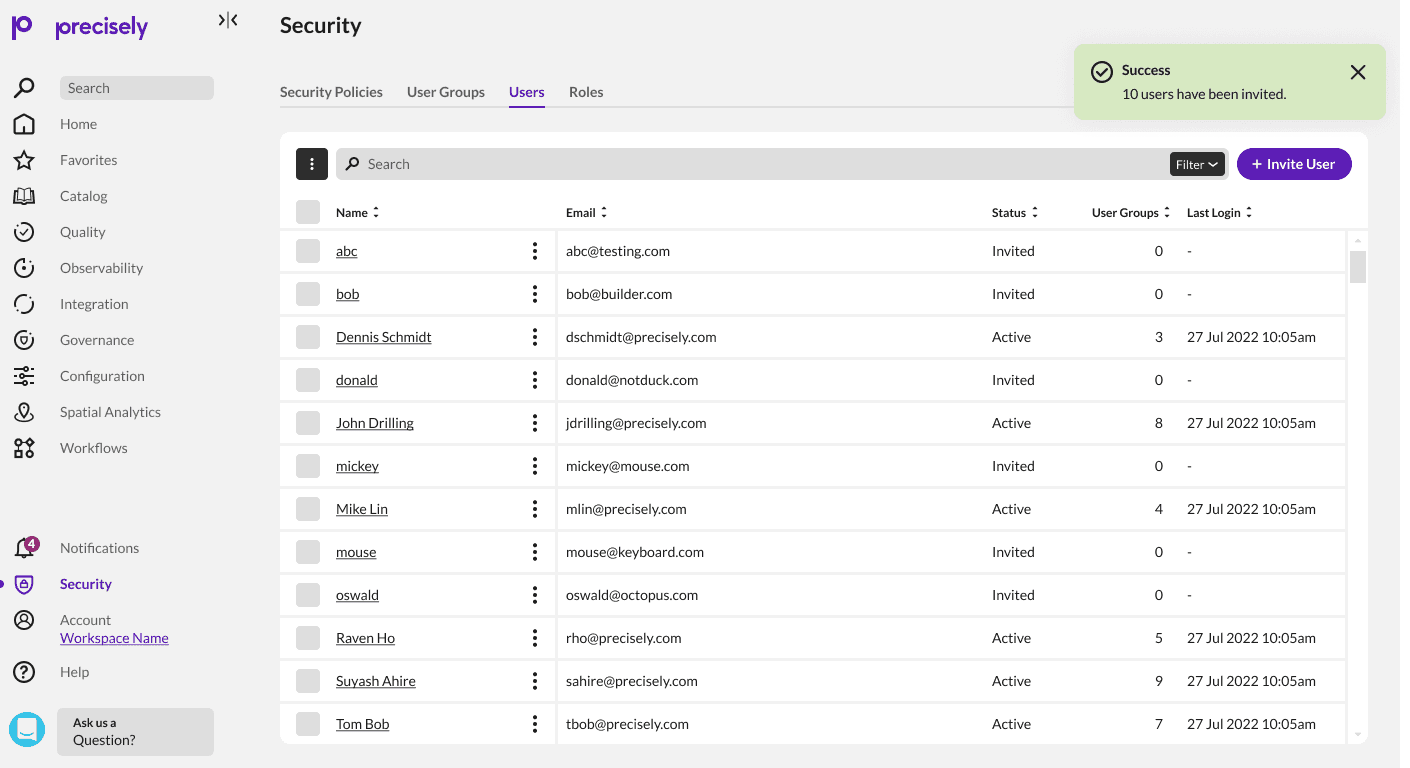Click the Security shield lock icon

coord(24,584)
